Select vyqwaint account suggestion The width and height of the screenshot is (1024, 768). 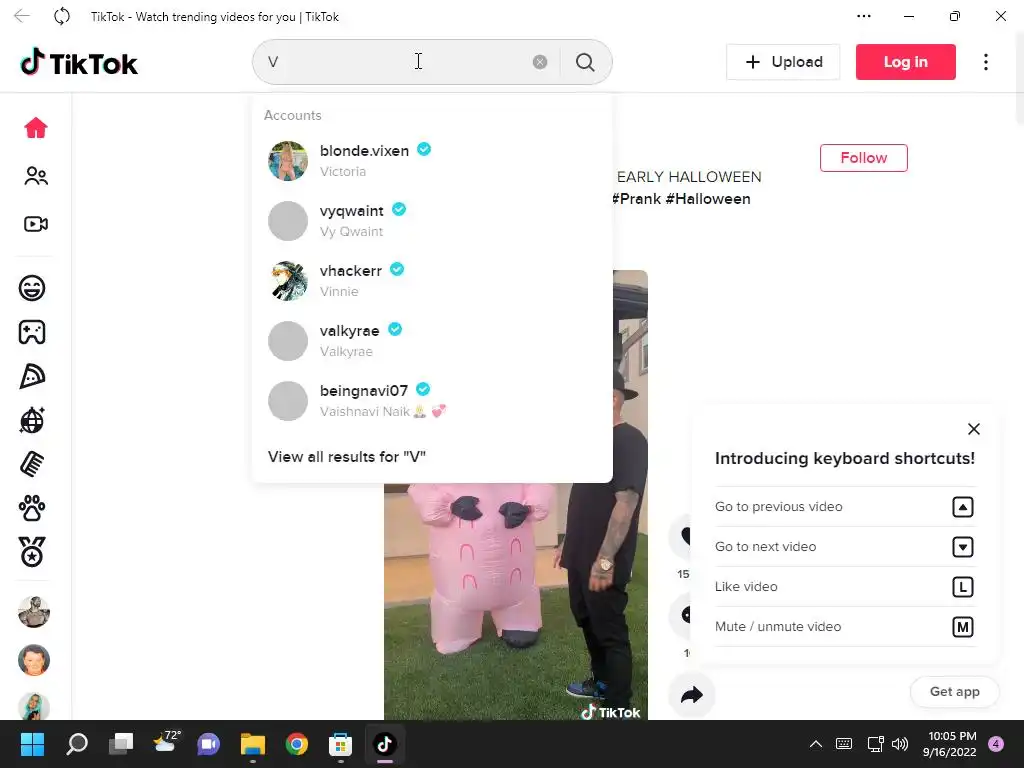click(432, 221)
